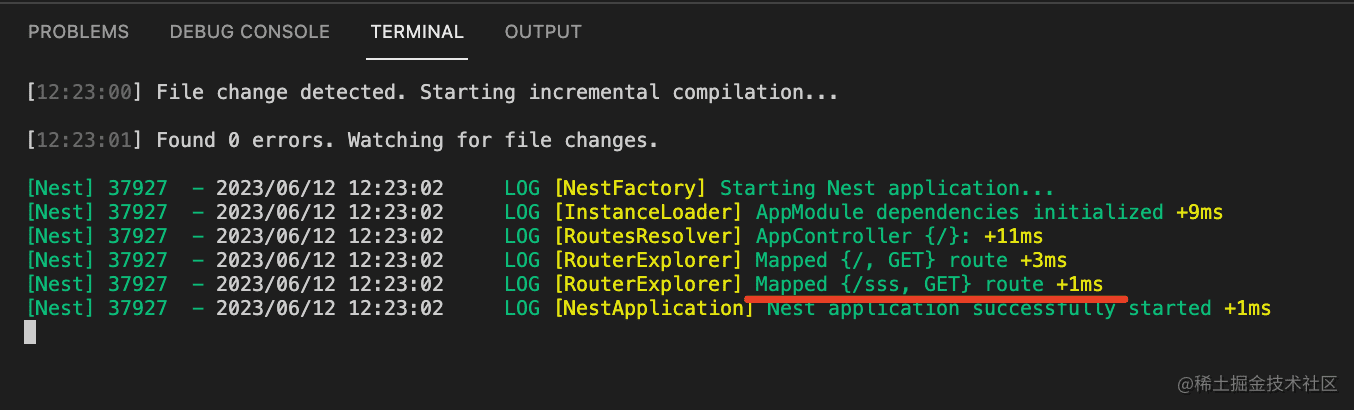Click "Starting Nest application..." text

coord(887,188)
